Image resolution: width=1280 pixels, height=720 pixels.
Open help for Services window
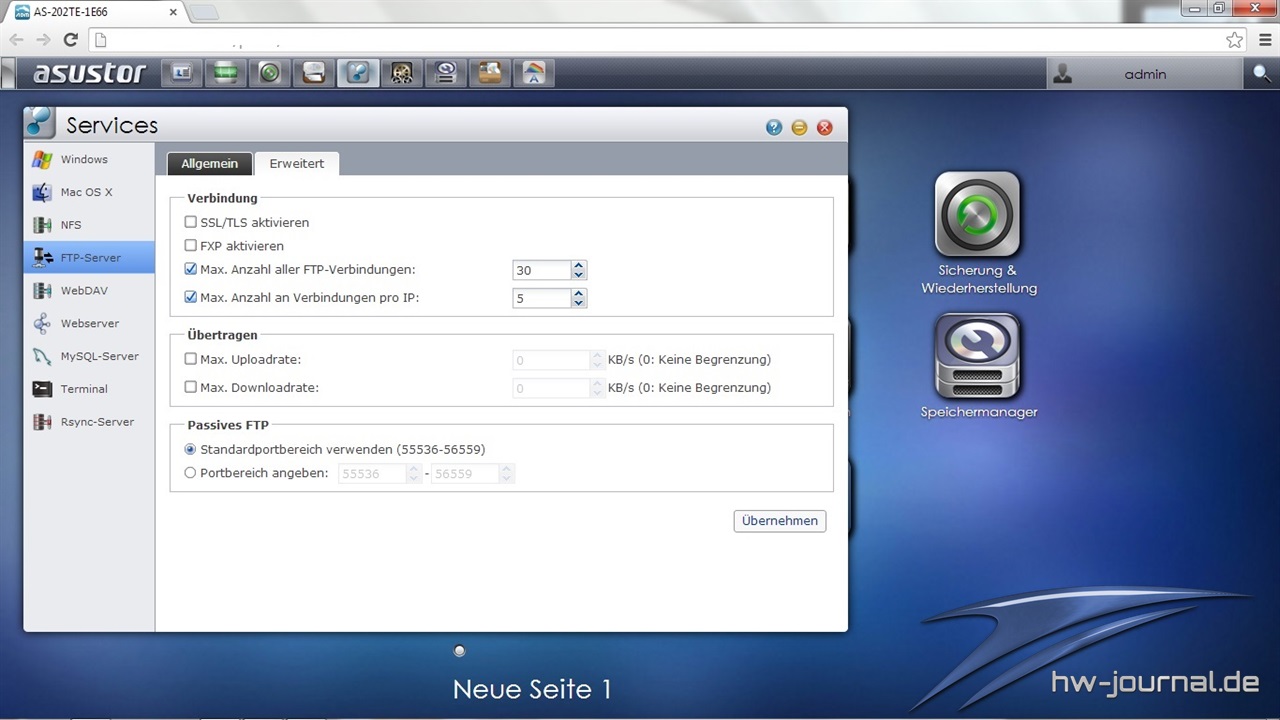pos(774,127)
